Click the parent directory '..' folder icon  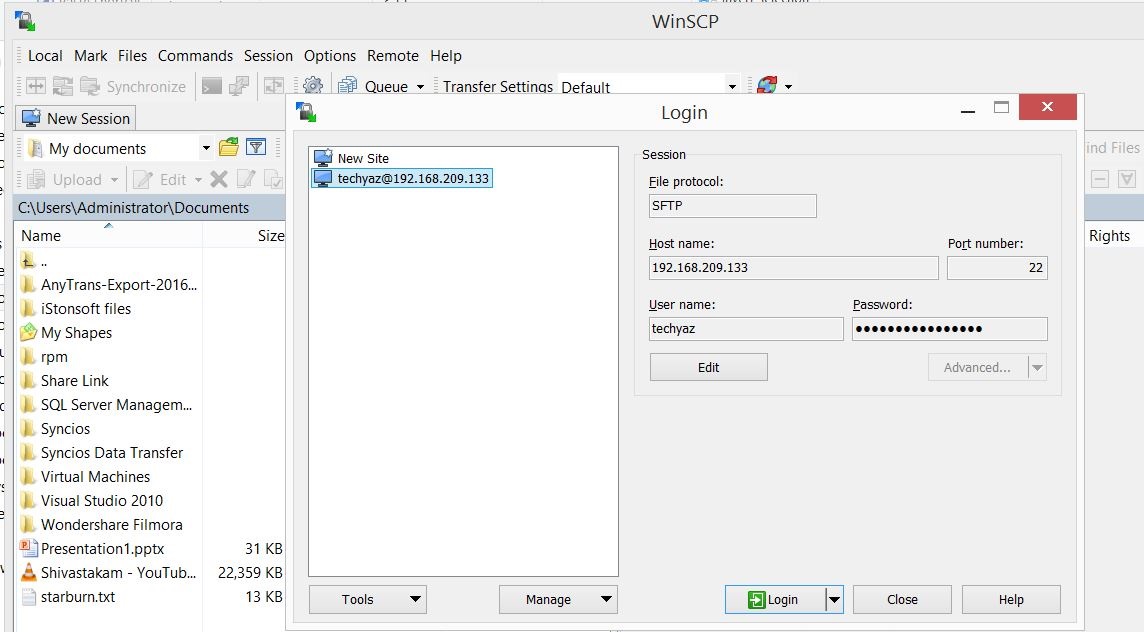(x=28, y=261)
